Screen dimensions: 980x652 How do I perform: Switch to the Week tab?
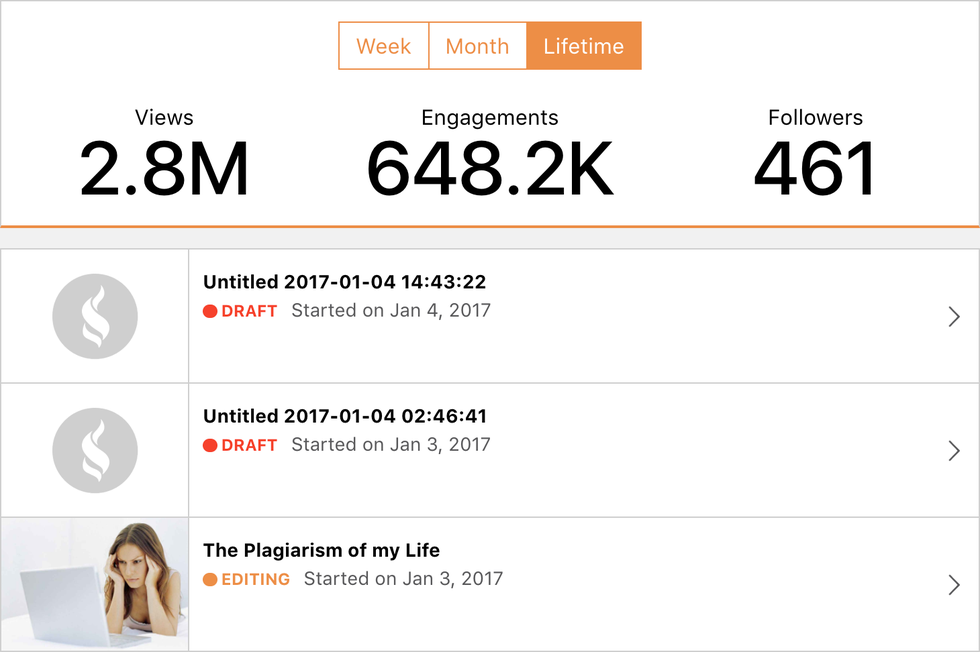coord(384,46)
